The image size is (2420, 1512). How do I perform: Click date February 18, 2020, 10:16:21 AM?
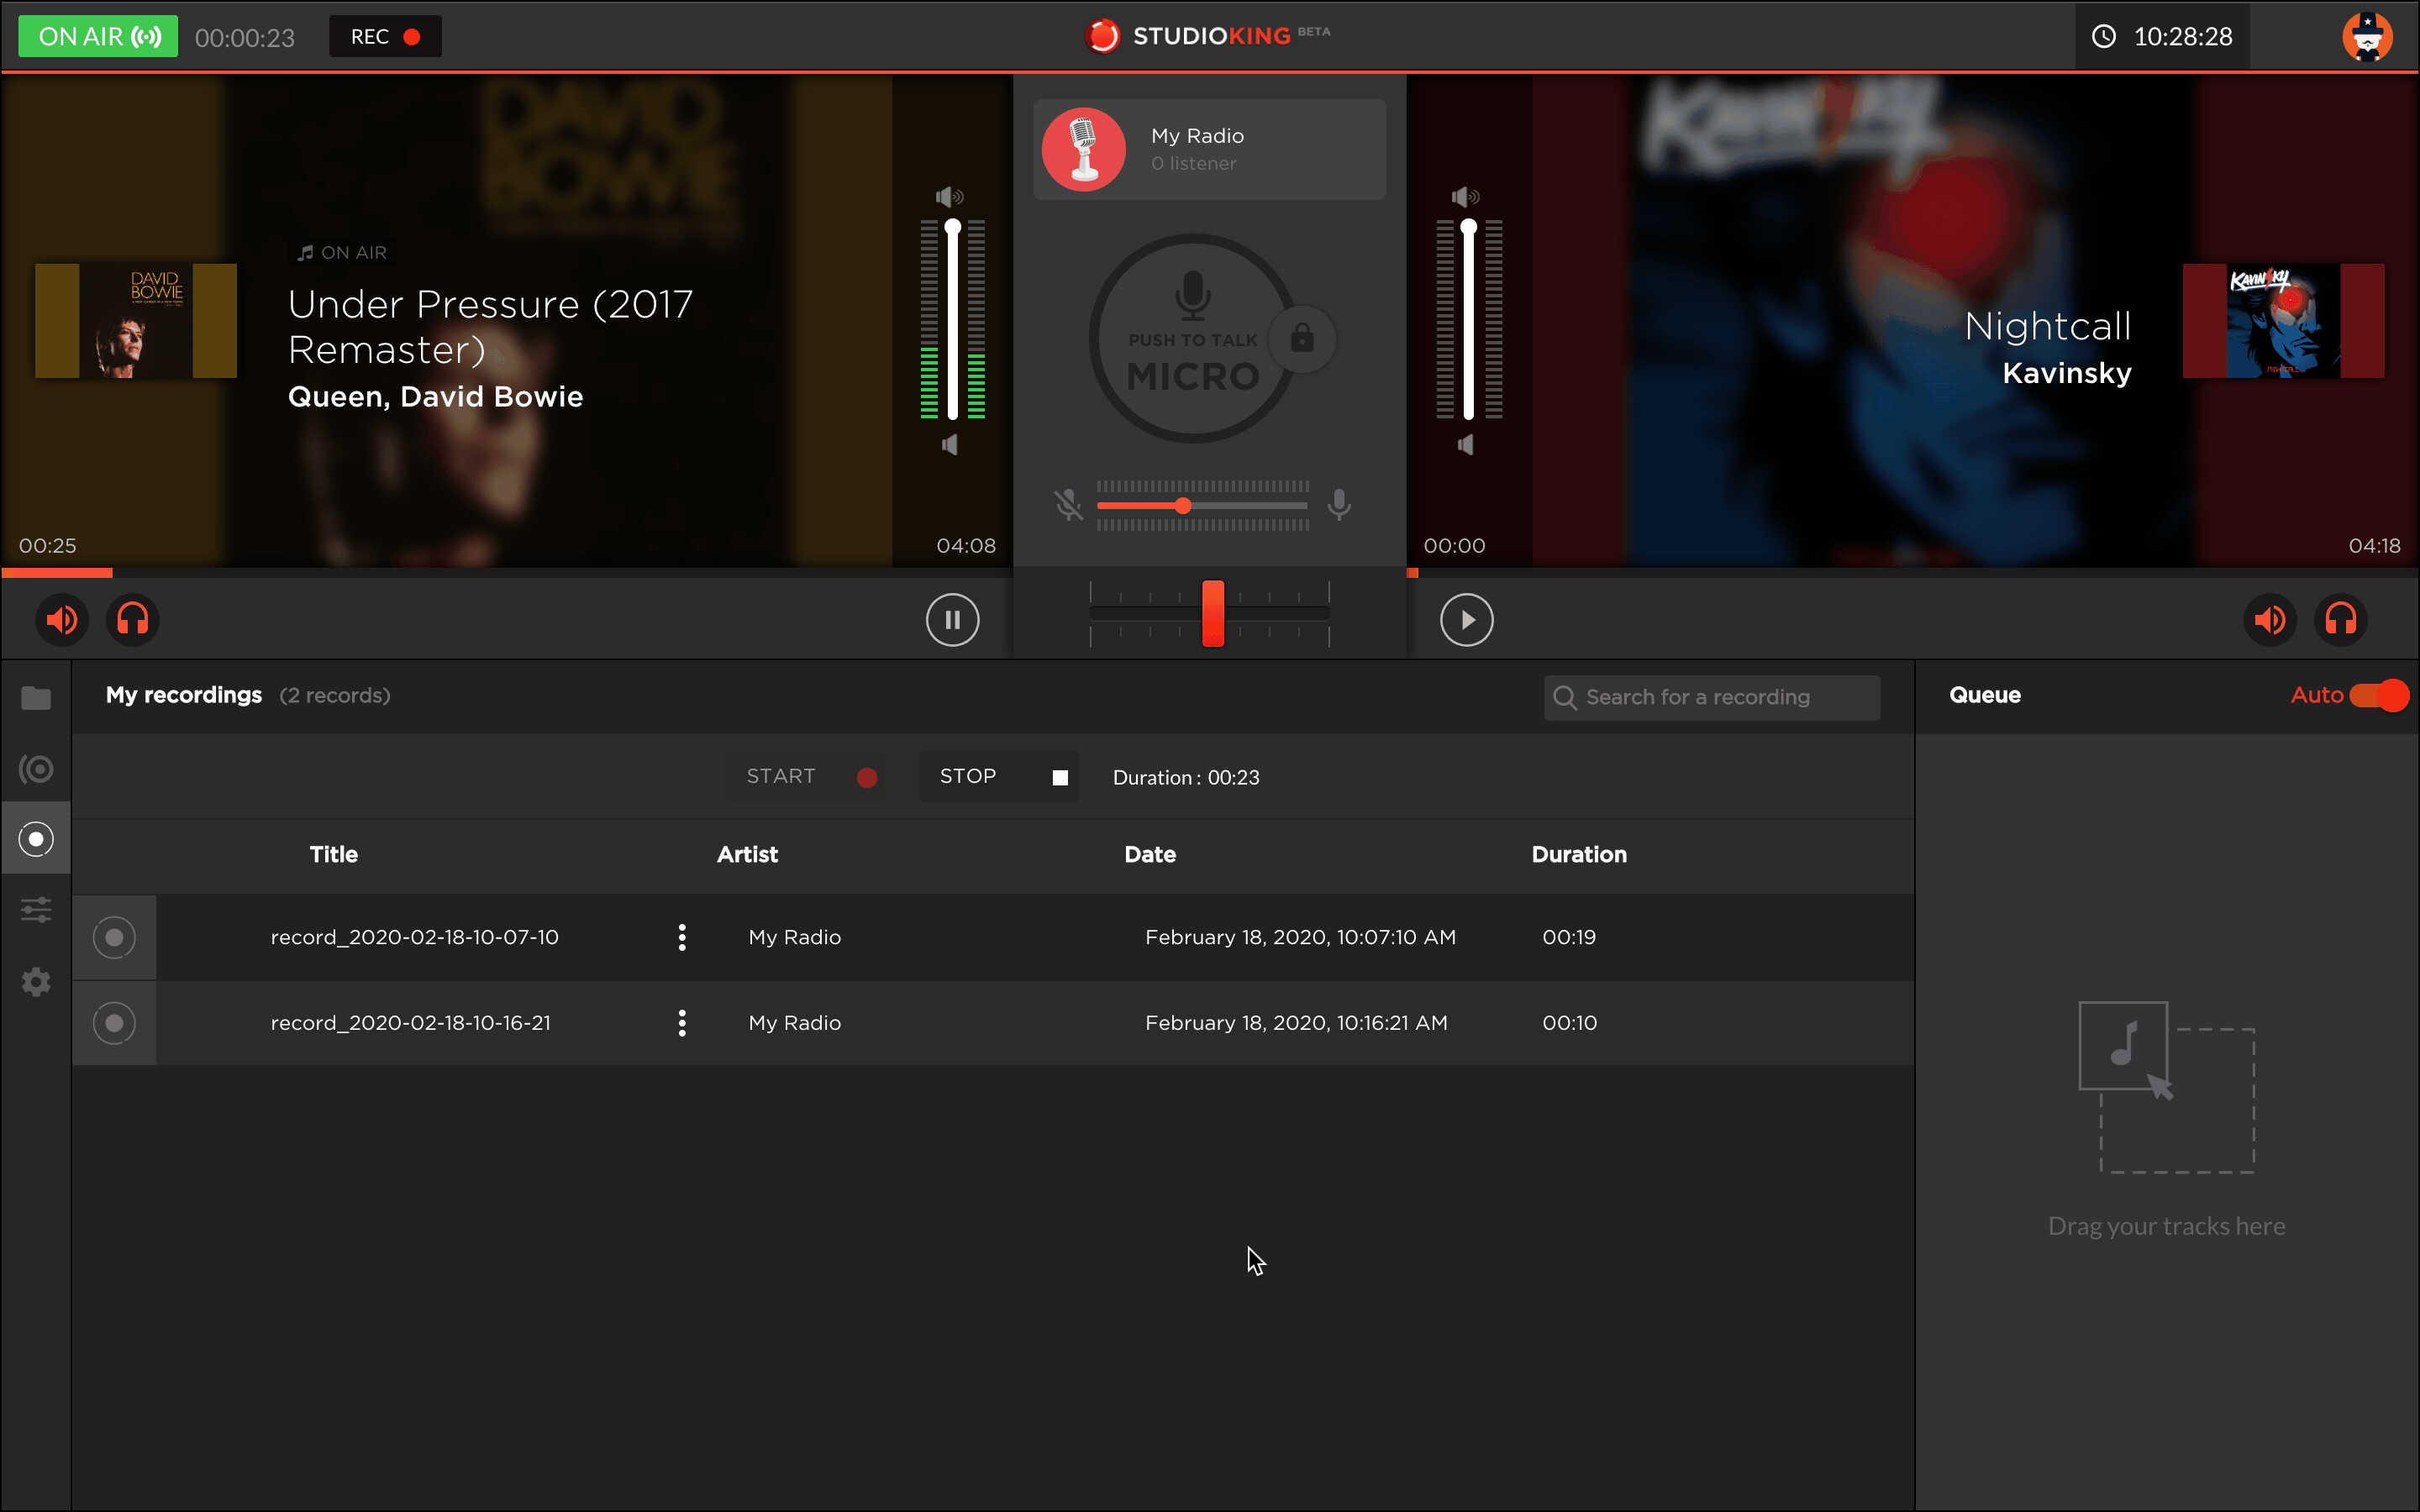pos(1296,1023)
